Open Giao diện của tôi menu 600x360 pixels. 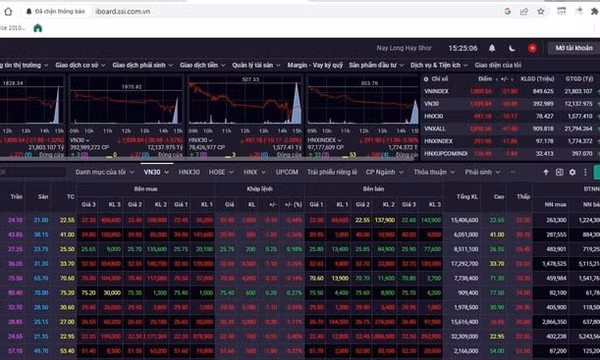[498, 65]
